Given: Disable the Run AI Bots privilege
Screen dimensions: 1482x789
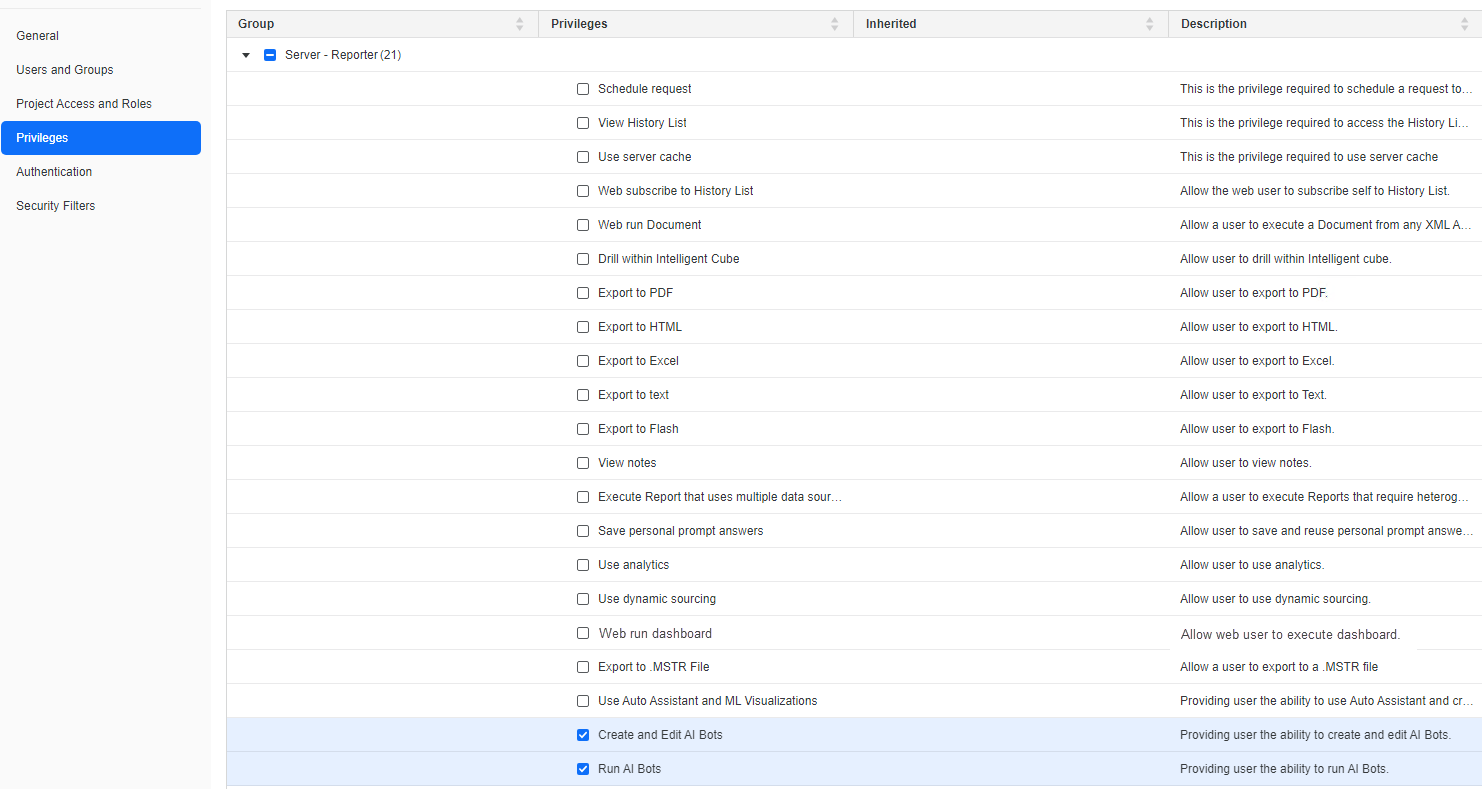Looking at the screenshot, I should point(583,769).
